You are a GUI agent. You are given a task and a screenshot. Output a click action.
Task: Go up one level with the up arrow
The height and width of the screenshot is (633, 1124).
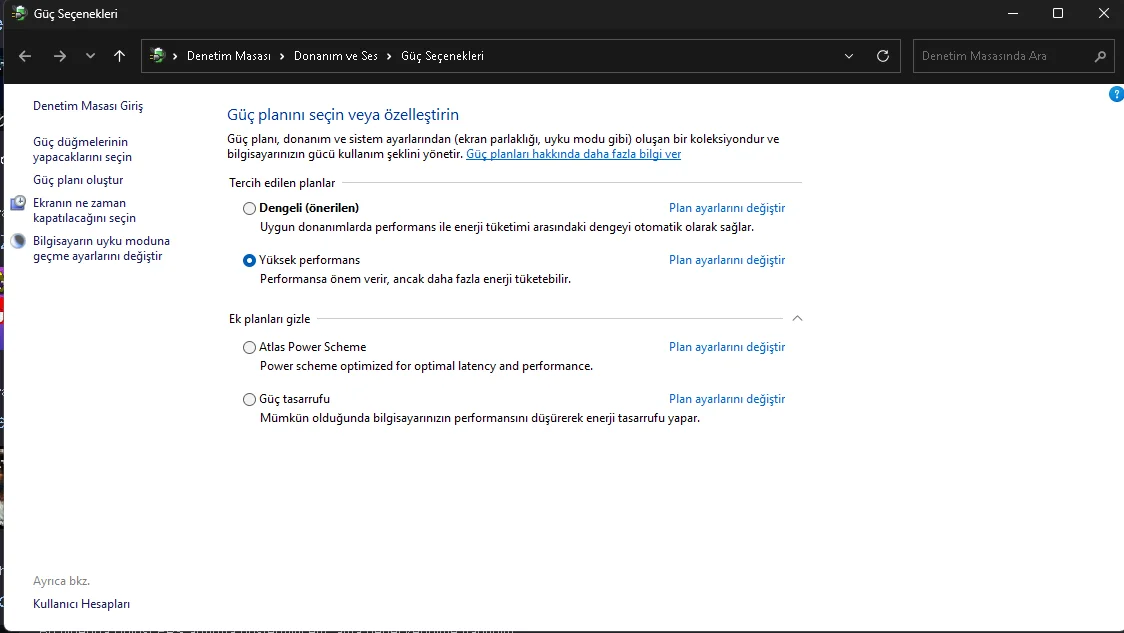pos(119,56)
